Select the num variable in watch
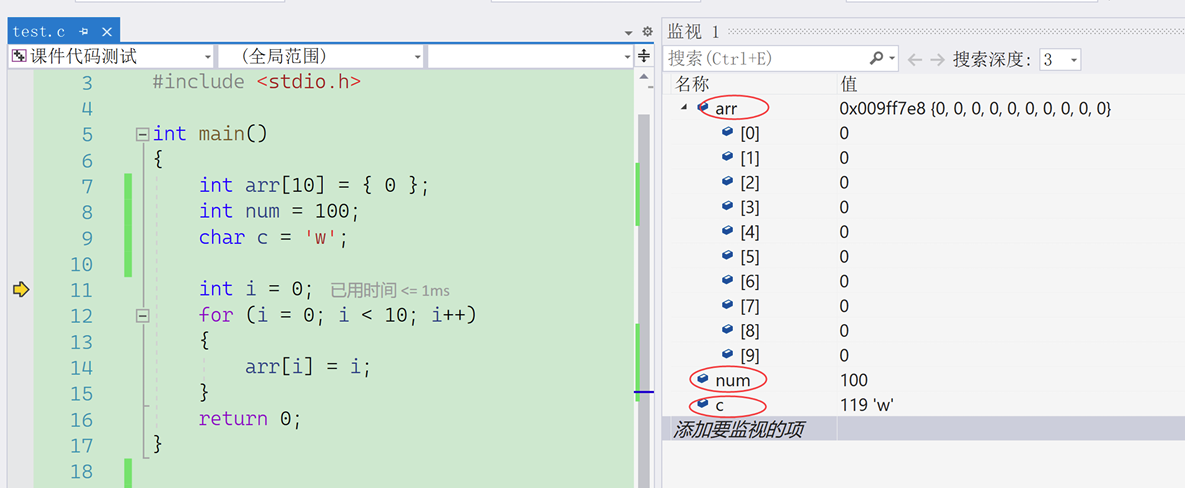Screen dimensions: 1186x495 732,380
